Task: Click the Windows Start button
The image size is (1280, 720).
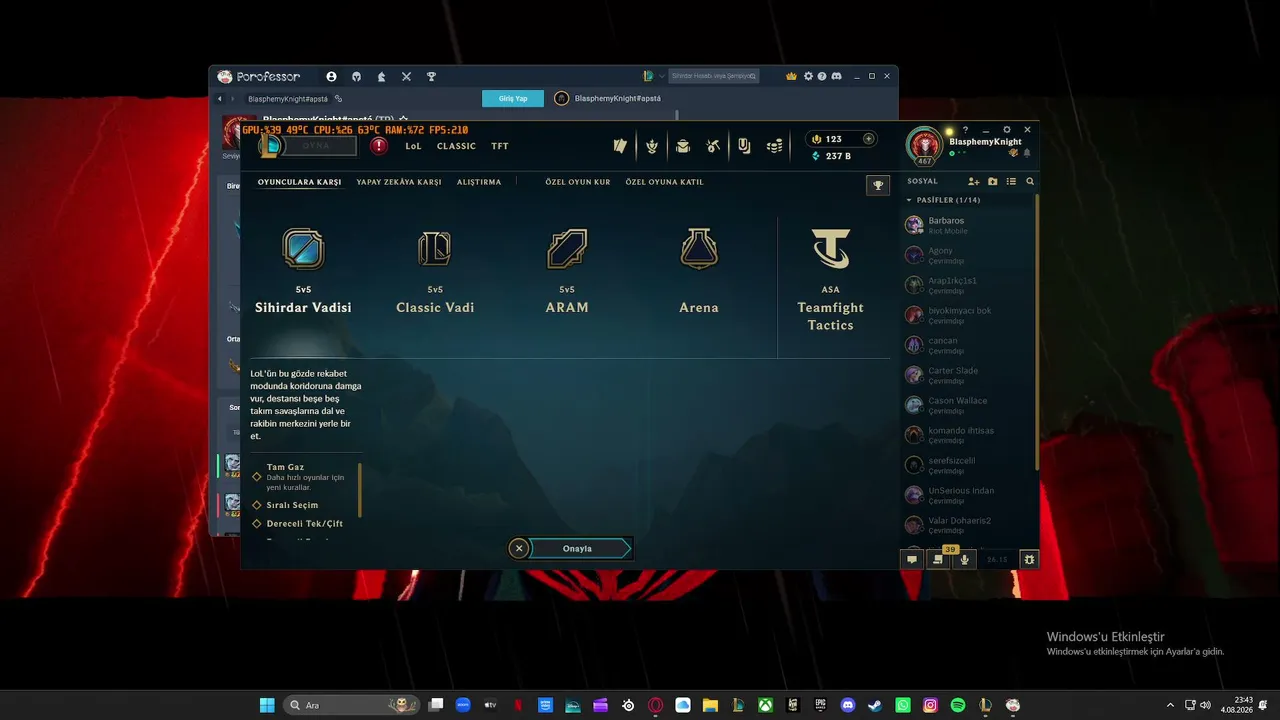Action: (x=267, y=705)
